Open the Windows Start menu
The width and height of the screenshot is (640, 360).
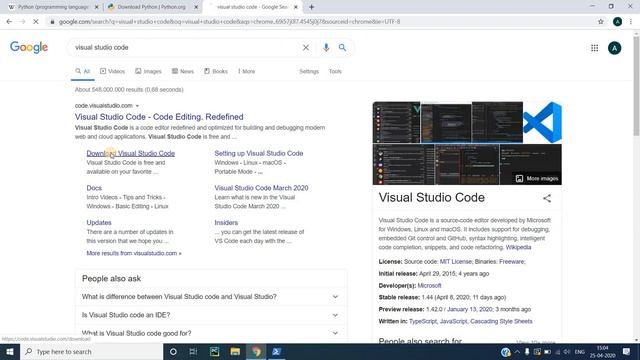pos(10,351)
